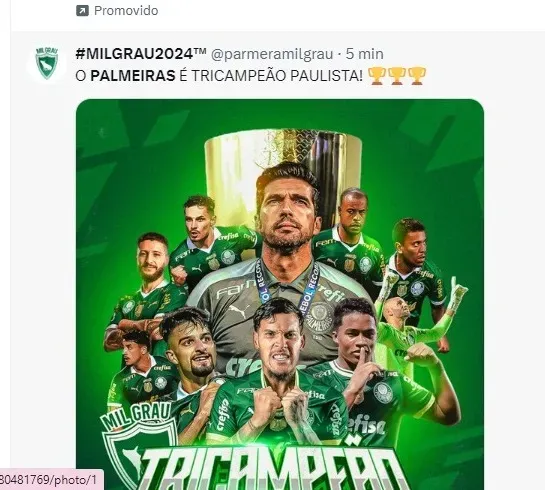Click the 5 min timestamp

tap(365, 54)
